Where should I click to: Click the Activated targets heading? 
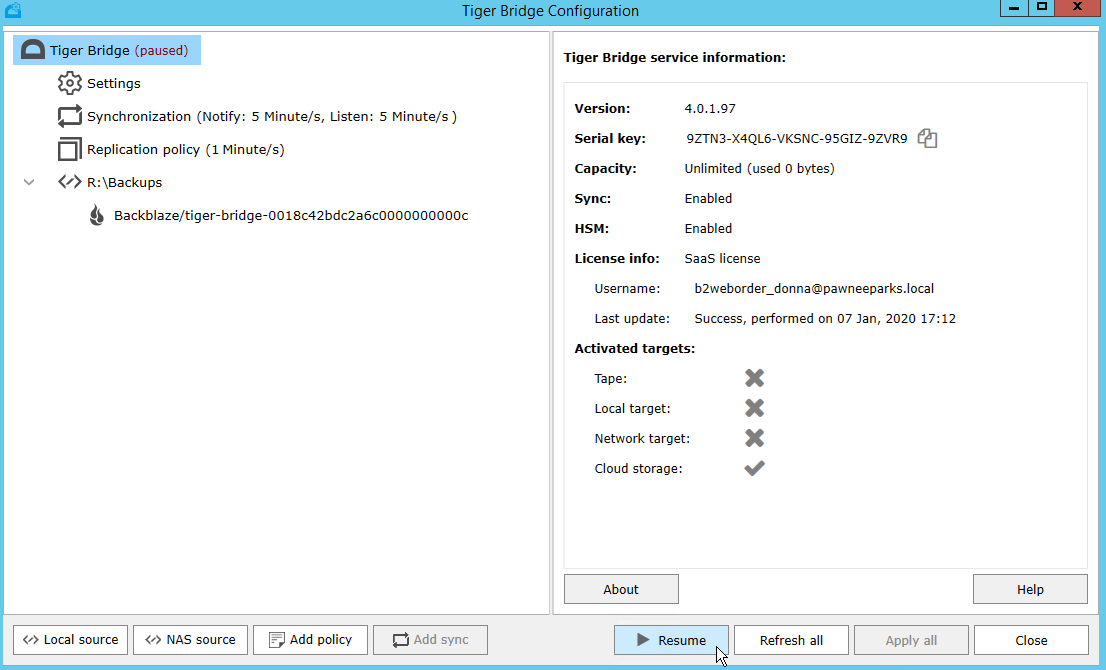point(635,348)
